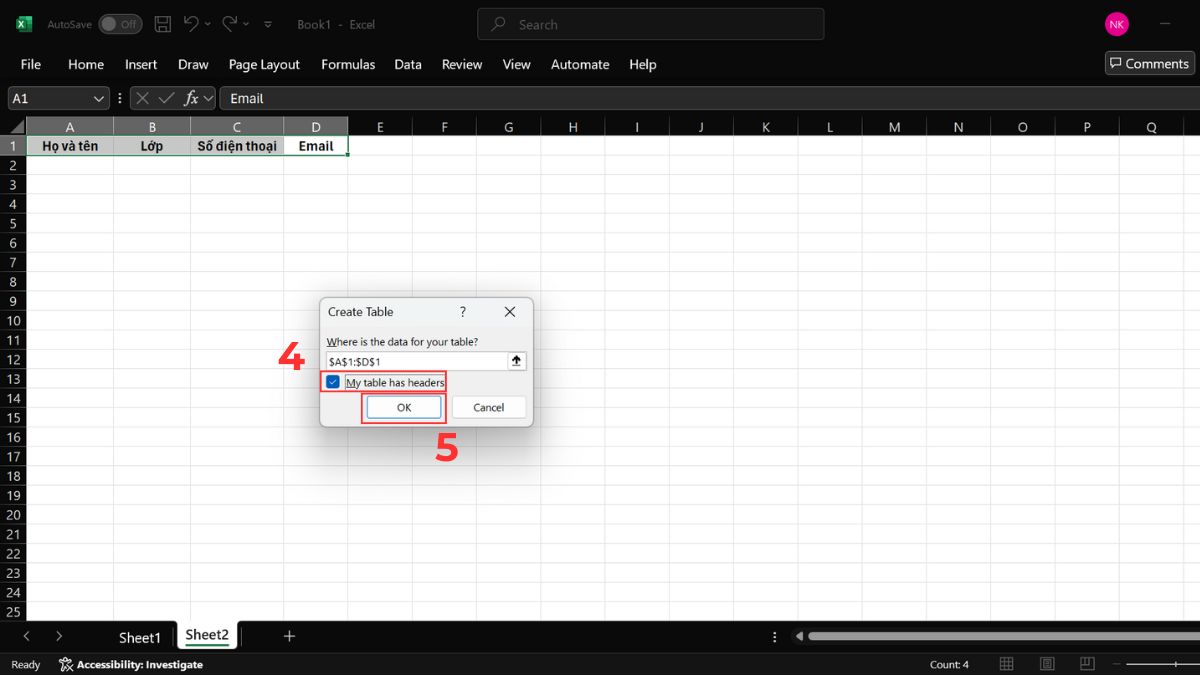Toggle AutoSave on

(x=120, y=24)
